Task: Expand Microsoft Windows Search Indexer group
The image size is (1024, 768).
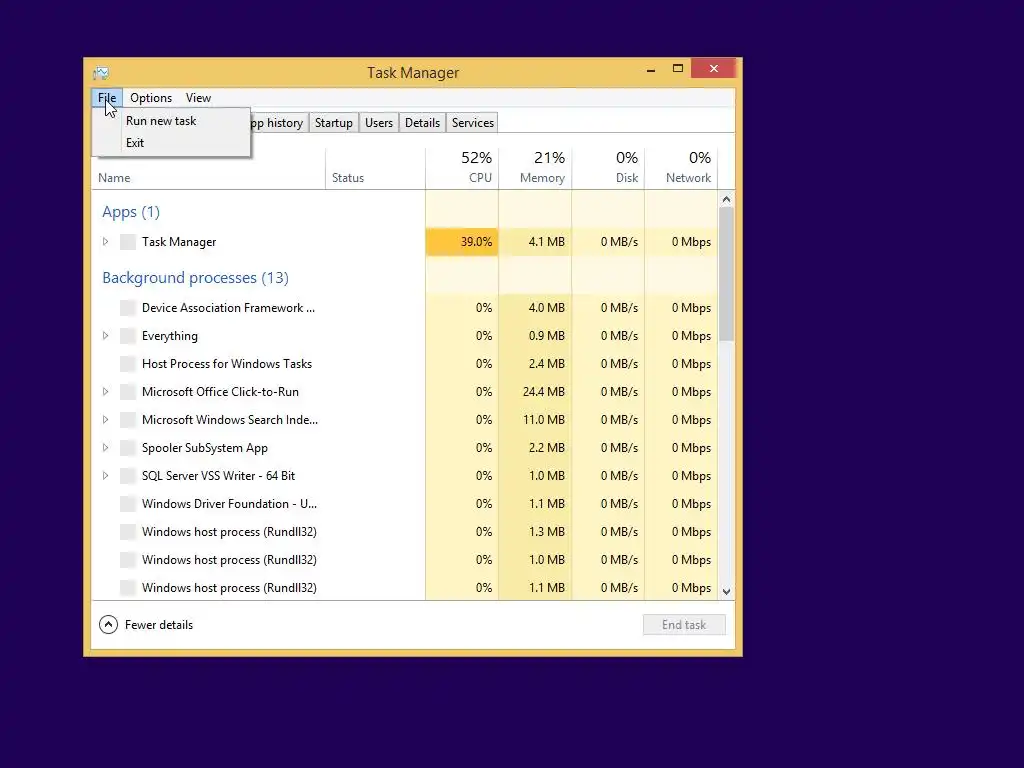Action: 105,420
